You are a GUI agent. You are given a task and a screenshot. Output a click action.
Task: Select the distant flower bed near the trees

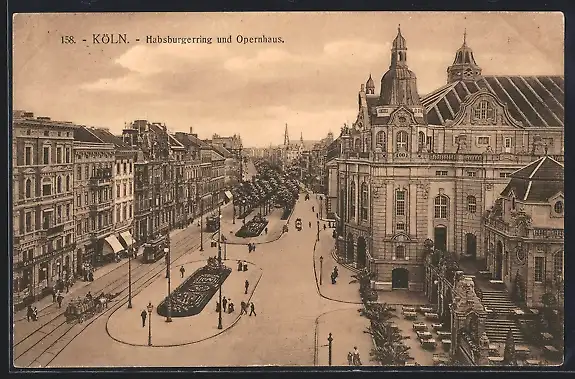click(252, 227)
